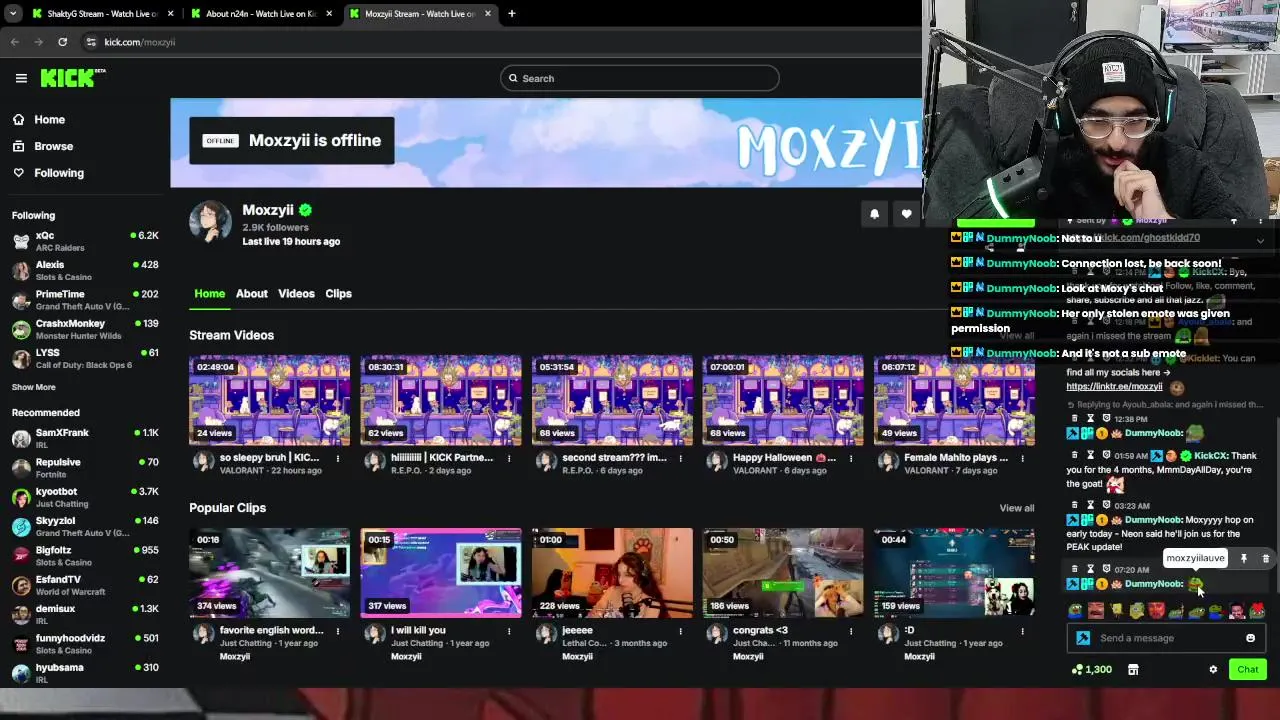
Task: Open options menu for 'jeeeee' clip
Action: [680, 631]
